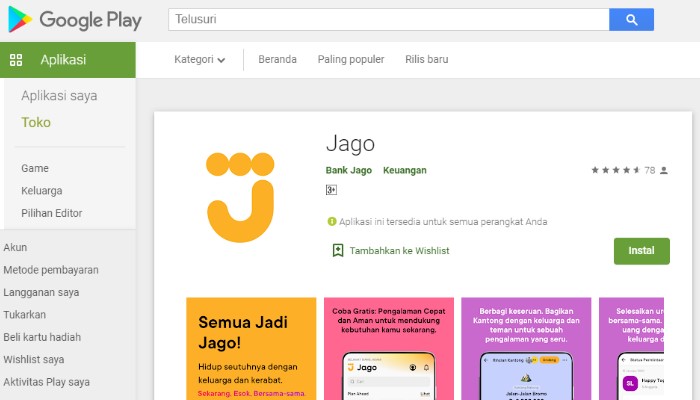Open Aplikasi saya

coord(59,96)
